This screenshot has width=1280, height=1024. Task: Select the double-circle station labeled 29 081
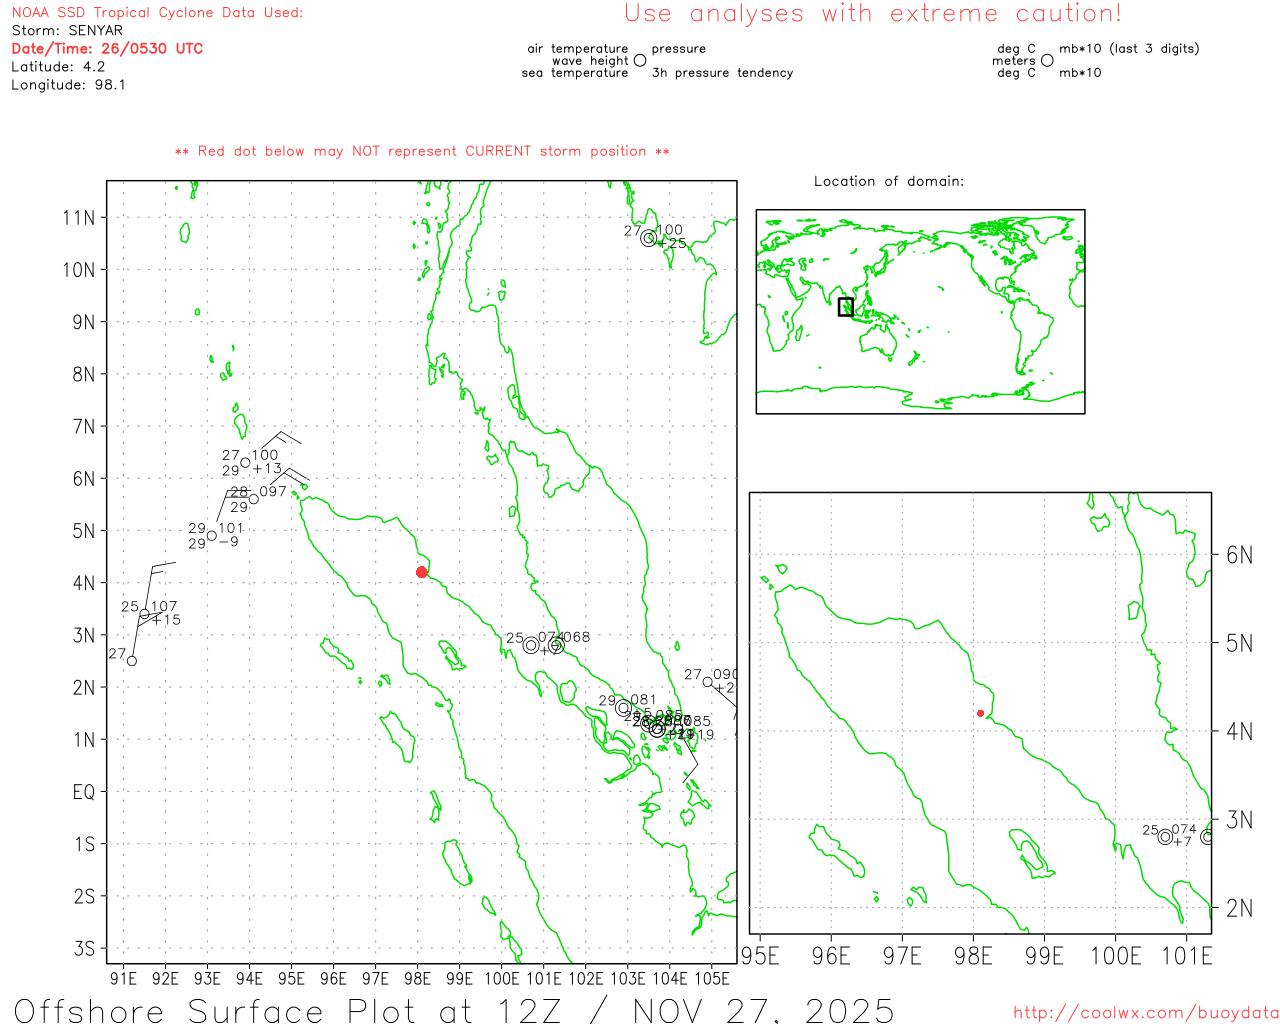(623, 708)
